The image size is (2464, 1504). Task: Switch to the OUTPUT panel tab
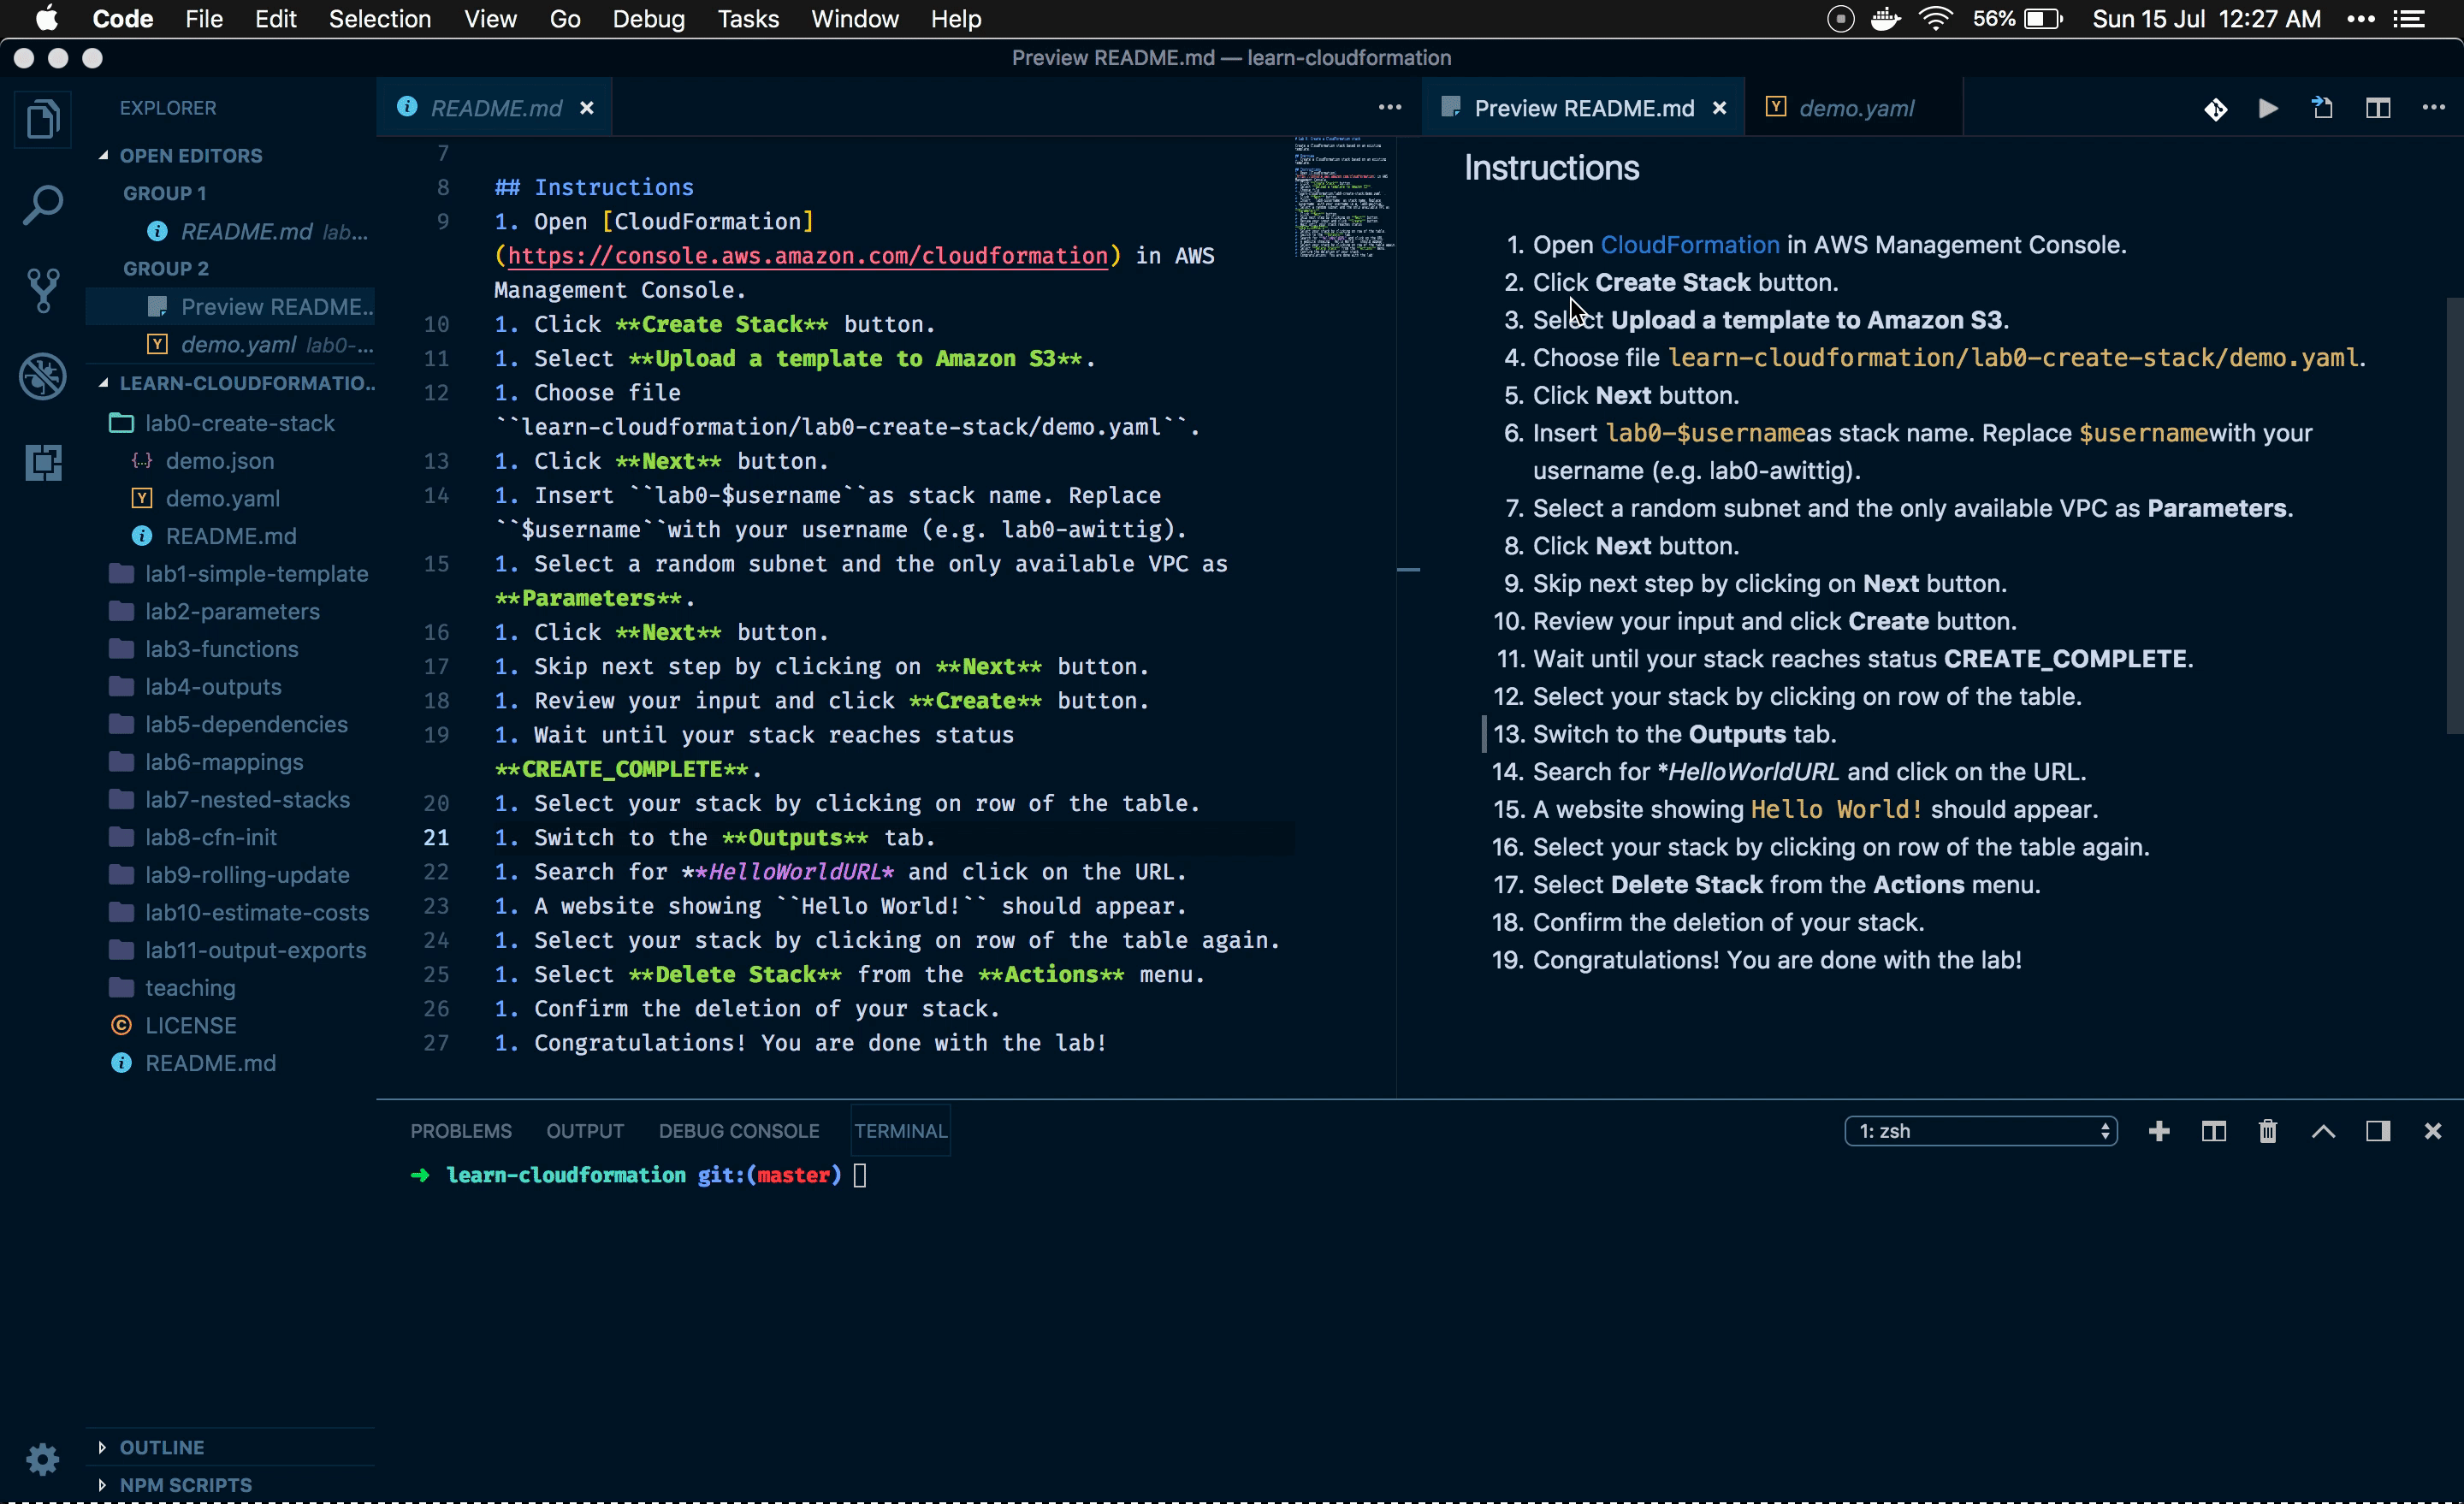585,1130
